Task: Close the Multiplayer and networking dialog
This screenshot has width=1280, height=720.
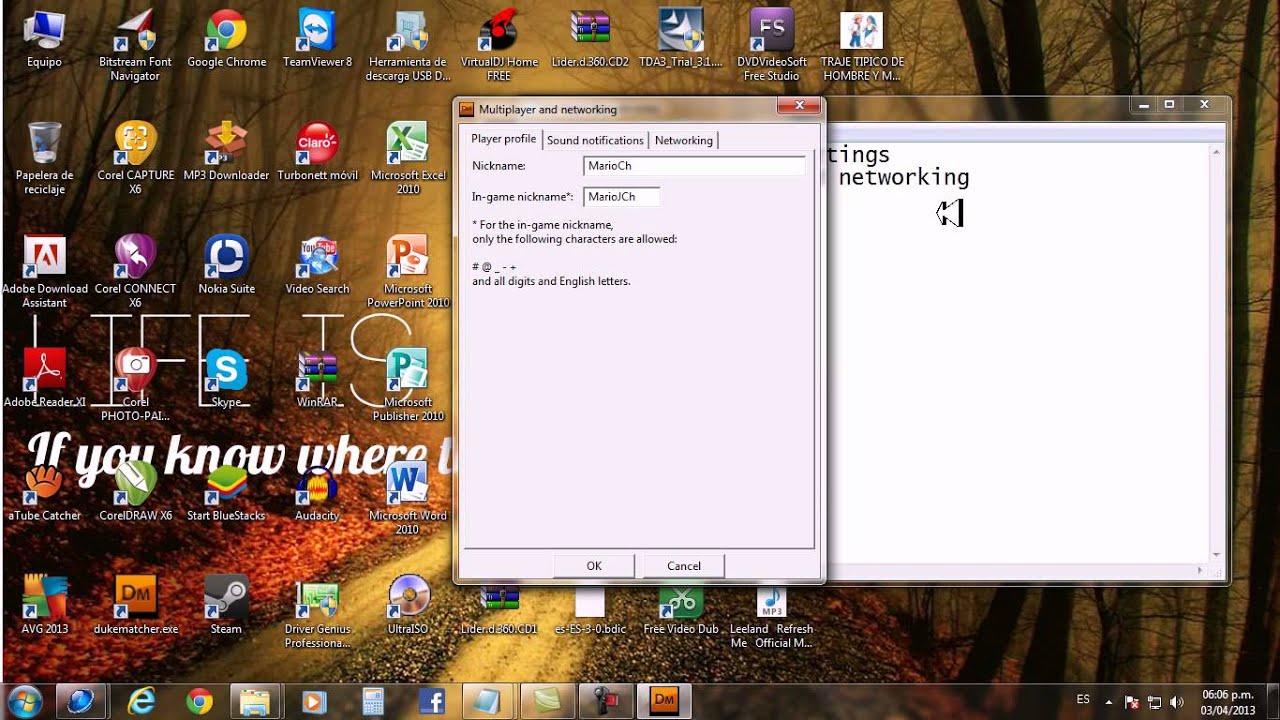Action: click(x=799, y=105)
